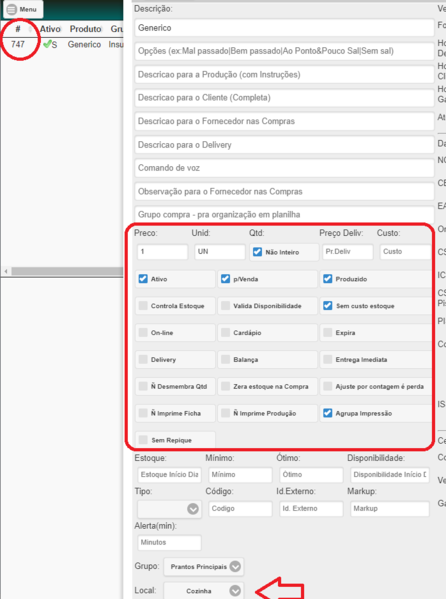Focus the Id. Externo input field

pos(311,509)
